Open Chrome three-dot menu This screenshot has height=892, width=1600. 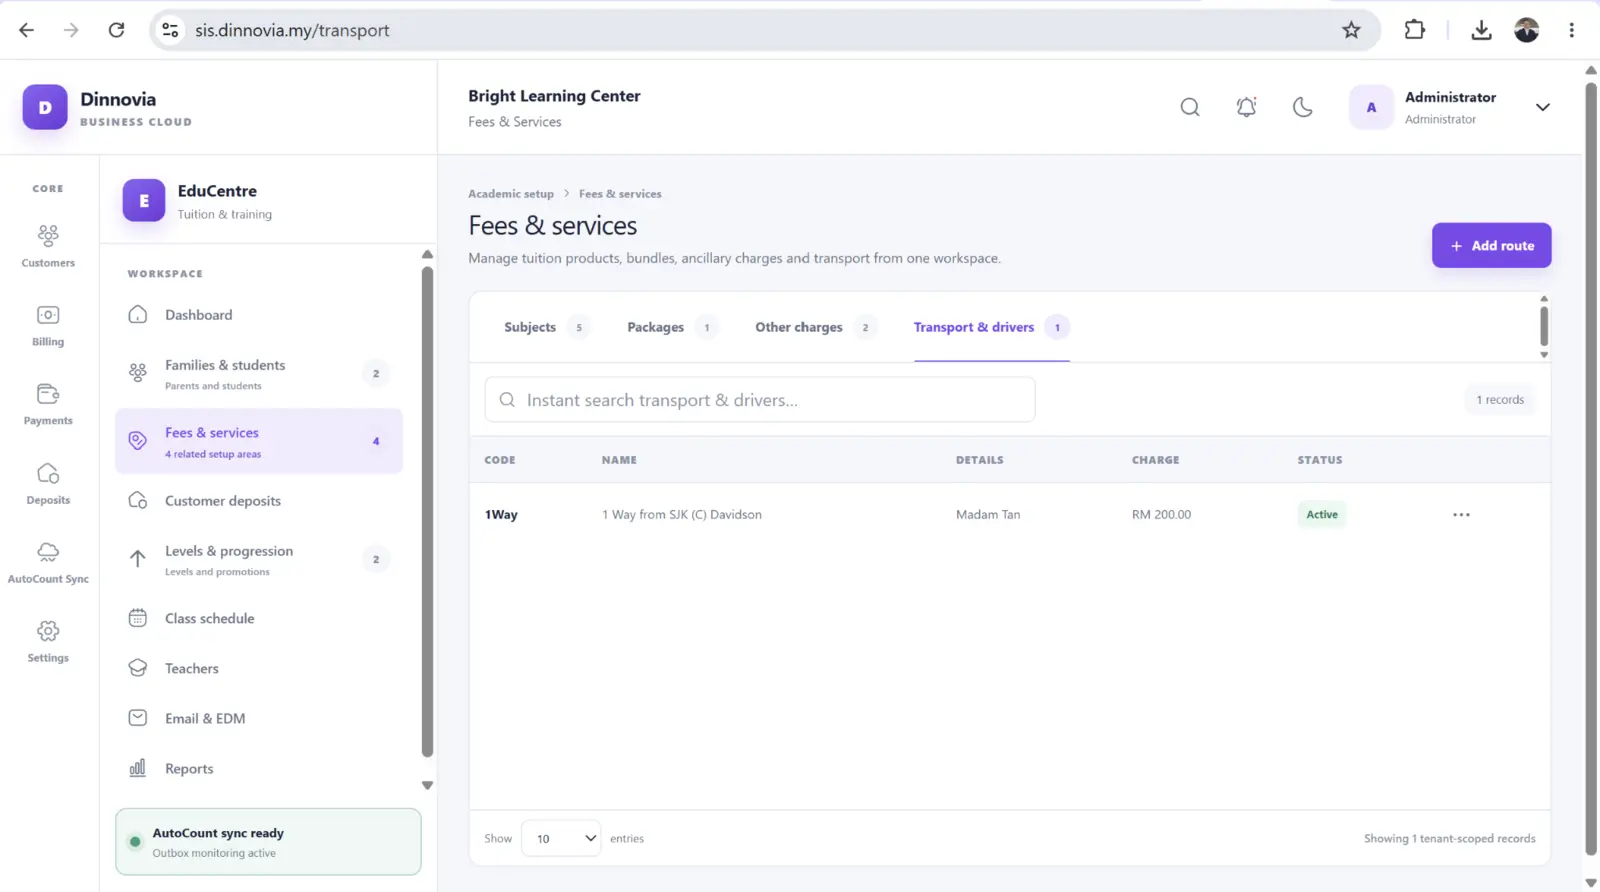(x=1571, y=30)
